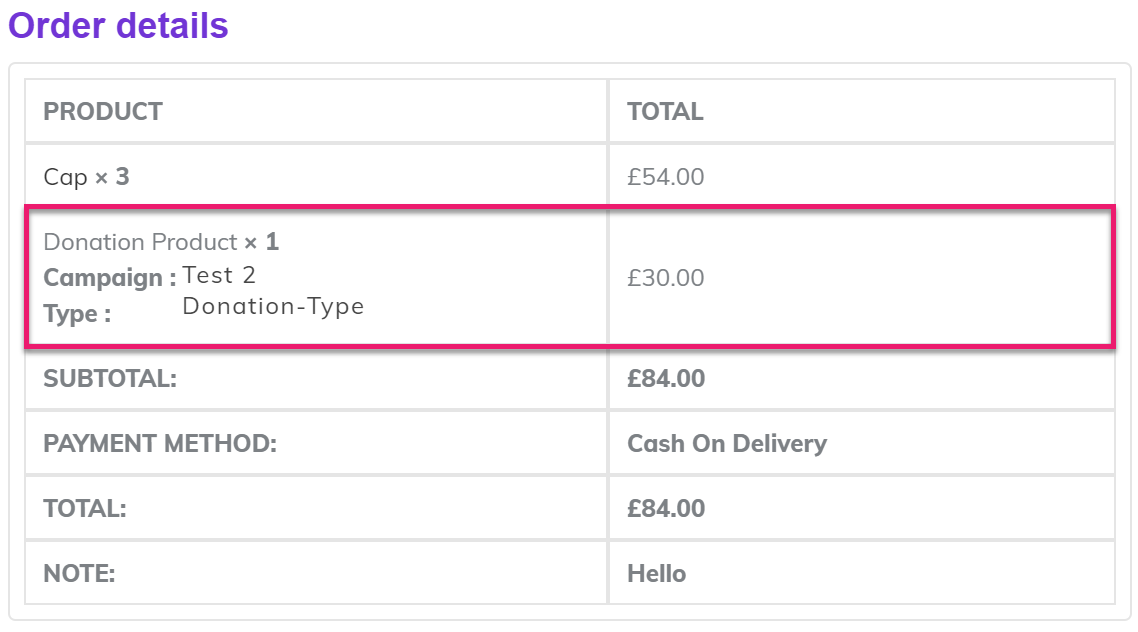This screenshot has height=632, width=1138.
Task: Click the TOTAL column header at the top
Action: pos(665,112)
